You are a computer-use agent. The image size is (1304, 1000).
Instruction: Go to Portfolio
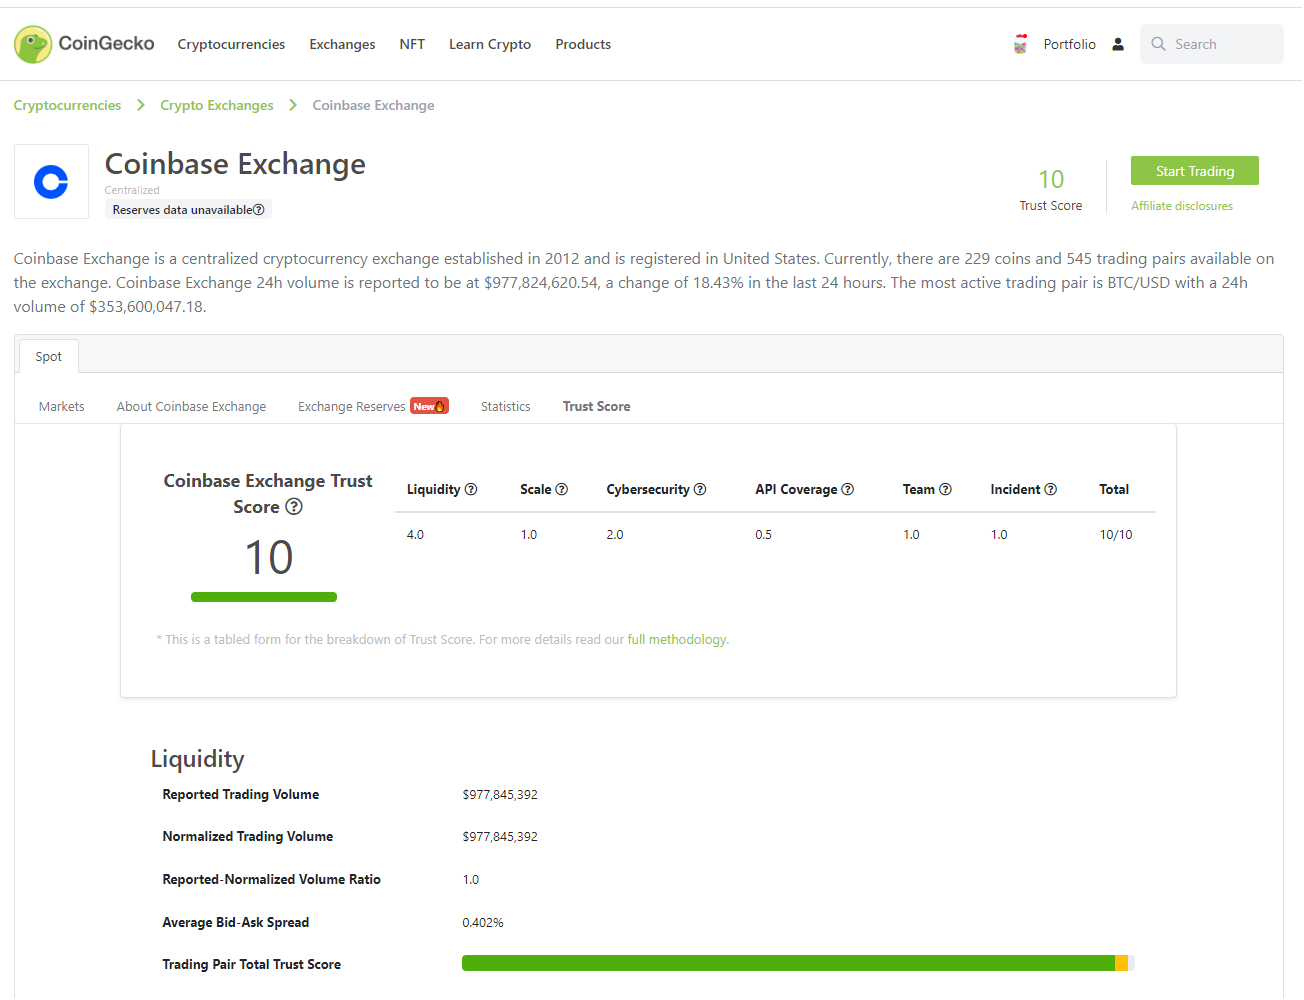click(x=1069, y=44)
